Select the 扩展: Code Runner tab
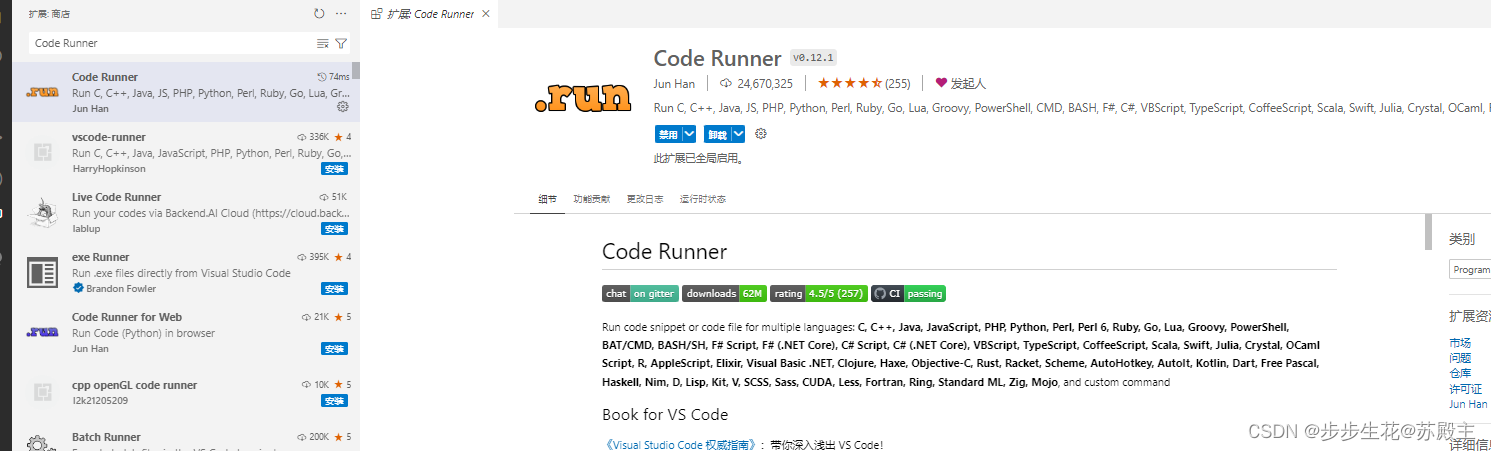The width and height of the screenshot is (1491, 451). [x=430, y=14]
